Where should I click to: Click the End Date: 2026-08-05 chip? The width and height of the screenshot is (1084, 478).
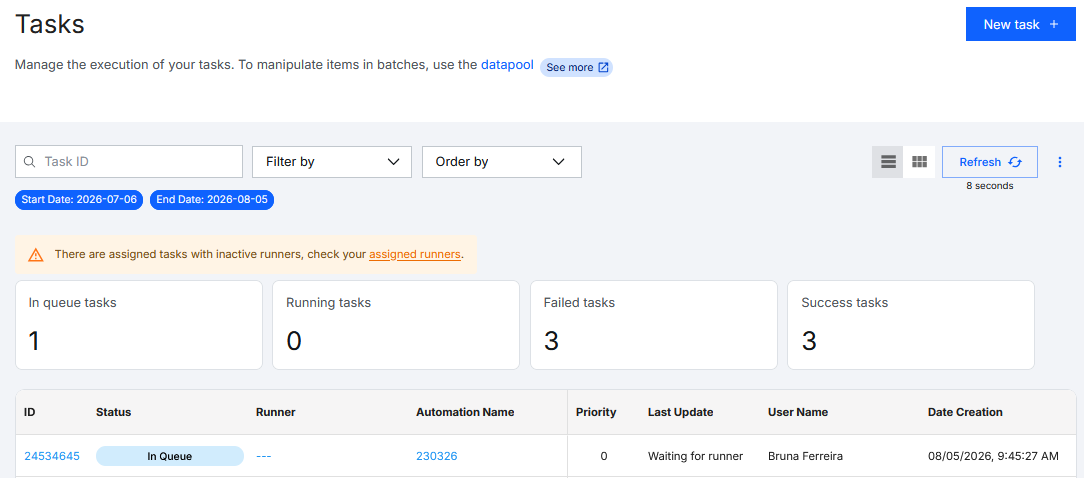[212, 200]
